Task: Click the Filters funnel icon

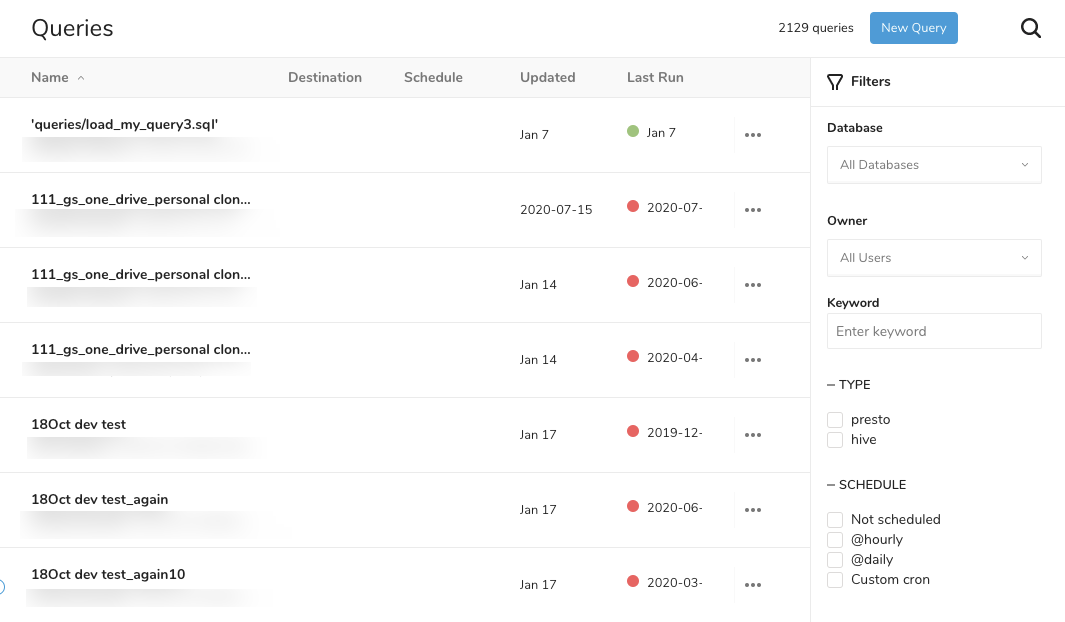Action: pyautogui.click(x=835, y=82)
